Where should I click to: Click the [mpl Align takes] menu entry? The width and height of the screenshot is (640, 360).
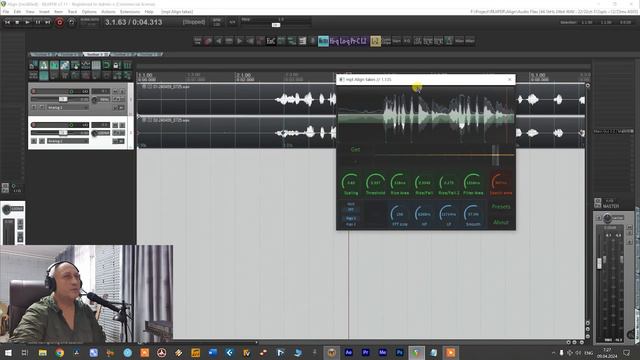[x=177, y=12]
